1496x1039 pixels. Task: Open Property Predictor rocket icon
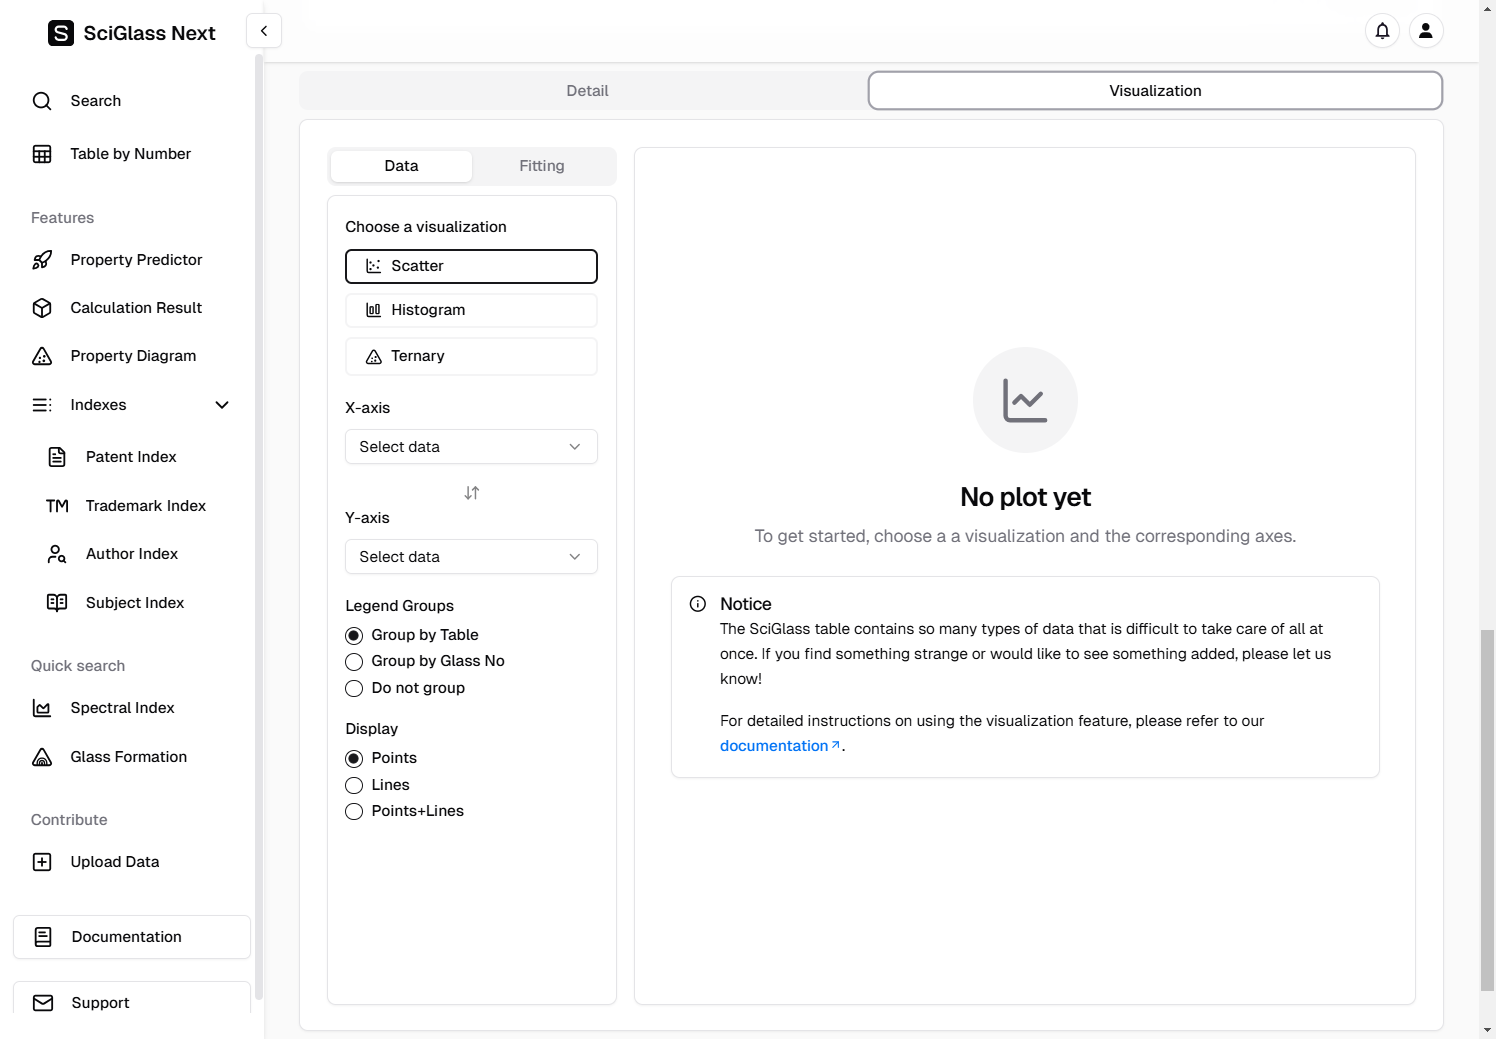(x=42, y=260)
